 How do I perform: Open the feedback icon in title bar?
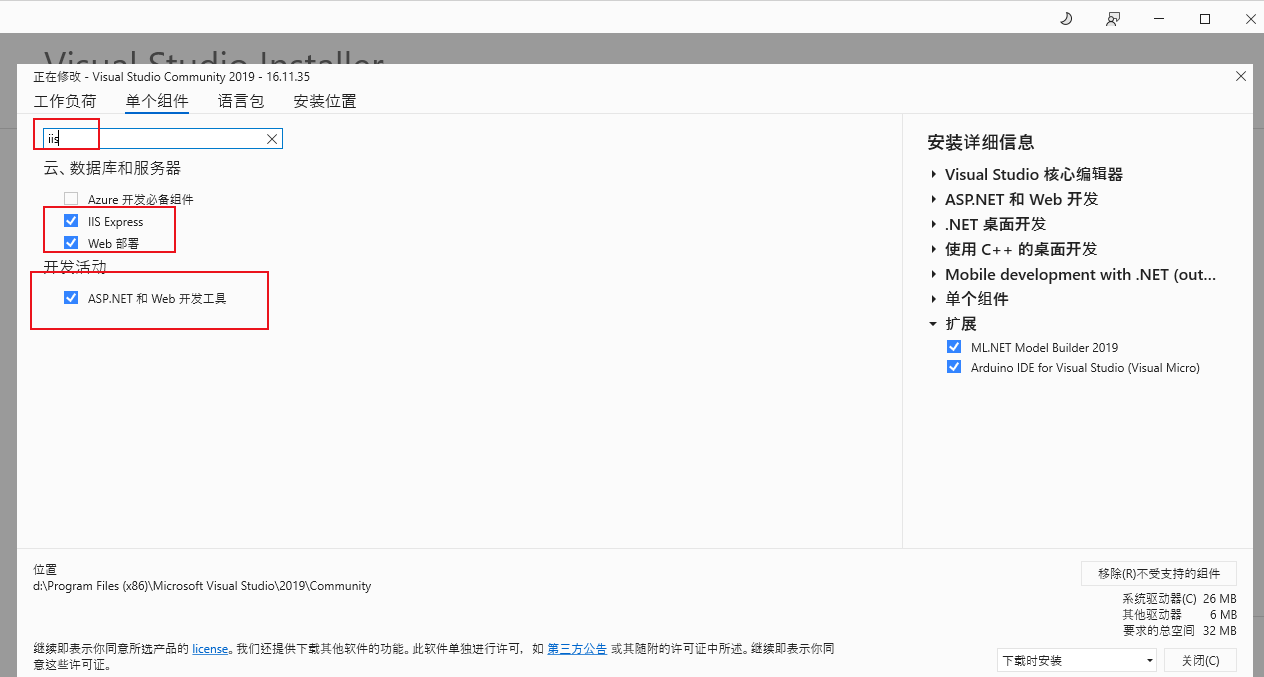pyautogui.click(x=1113, y=18)
